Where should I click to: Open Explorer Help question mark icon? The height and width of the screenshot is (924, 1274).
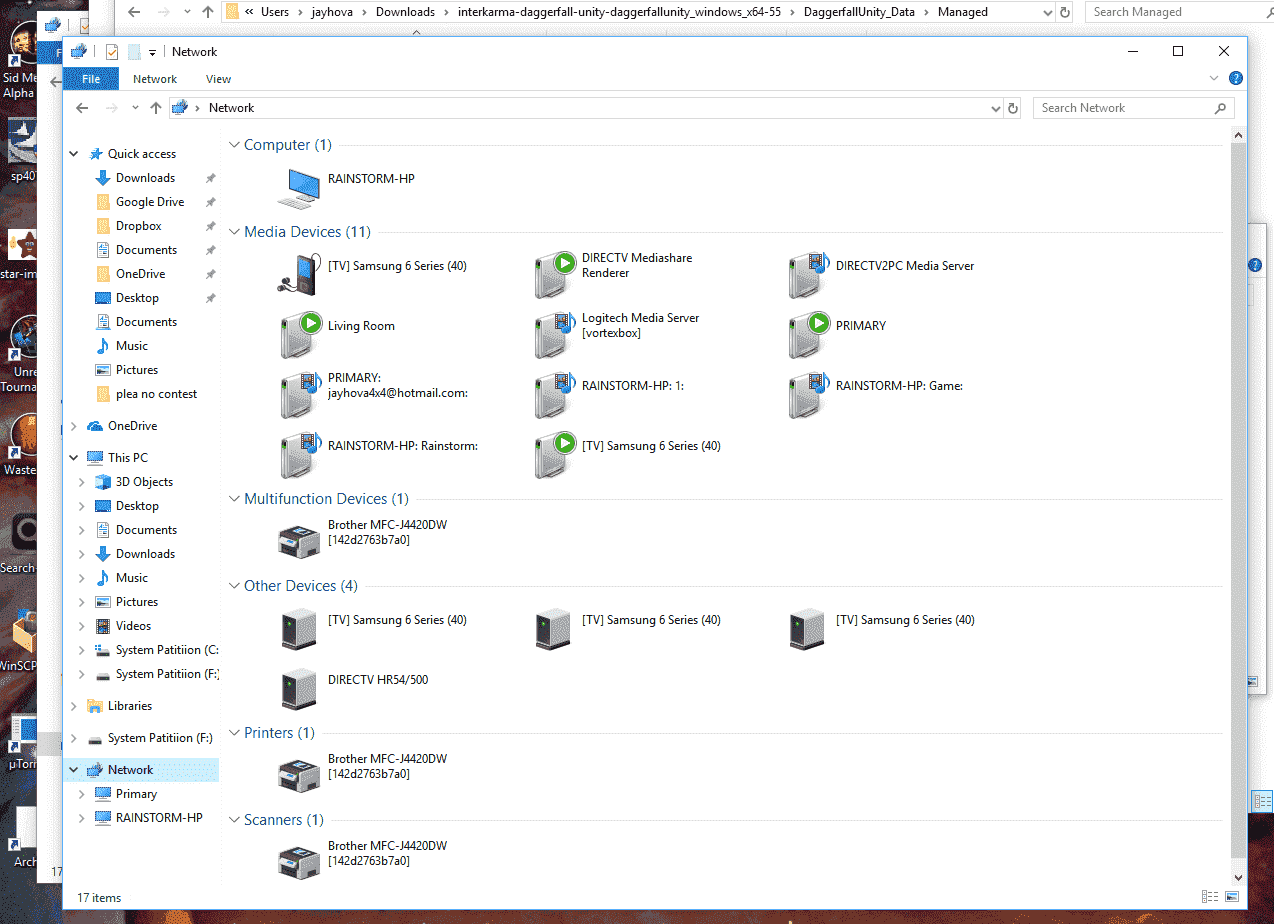pyautogui.click(x=1236, y=78)
